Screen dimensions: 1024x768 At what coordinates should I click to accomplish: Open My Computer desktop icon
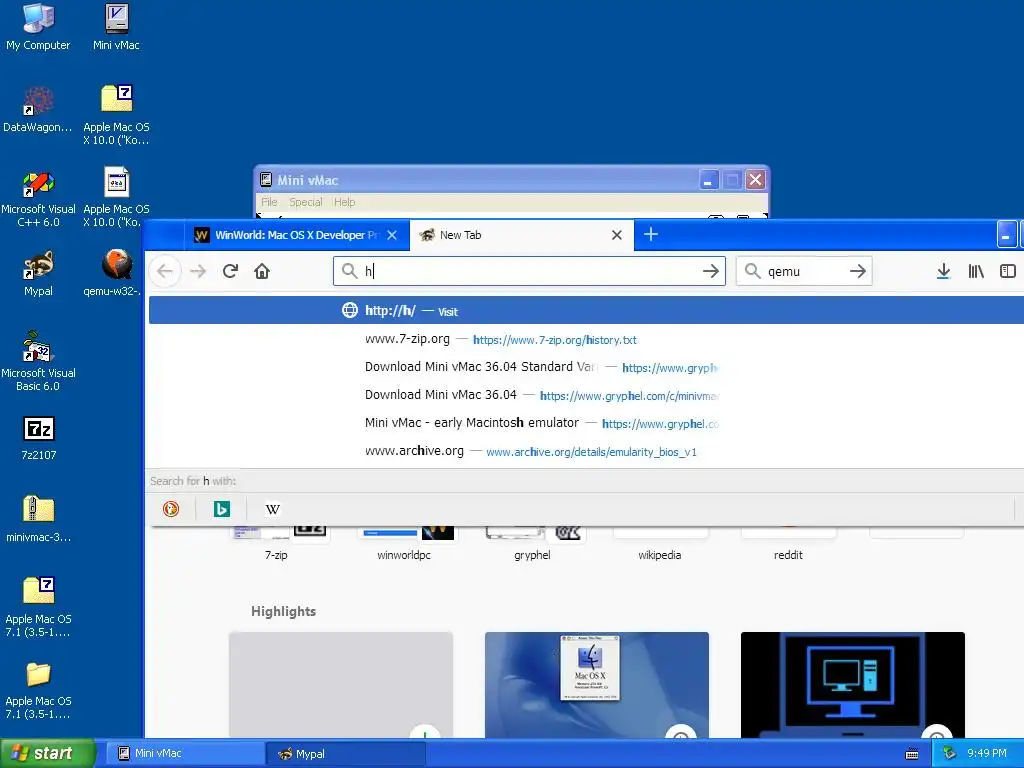coord(38,27)
